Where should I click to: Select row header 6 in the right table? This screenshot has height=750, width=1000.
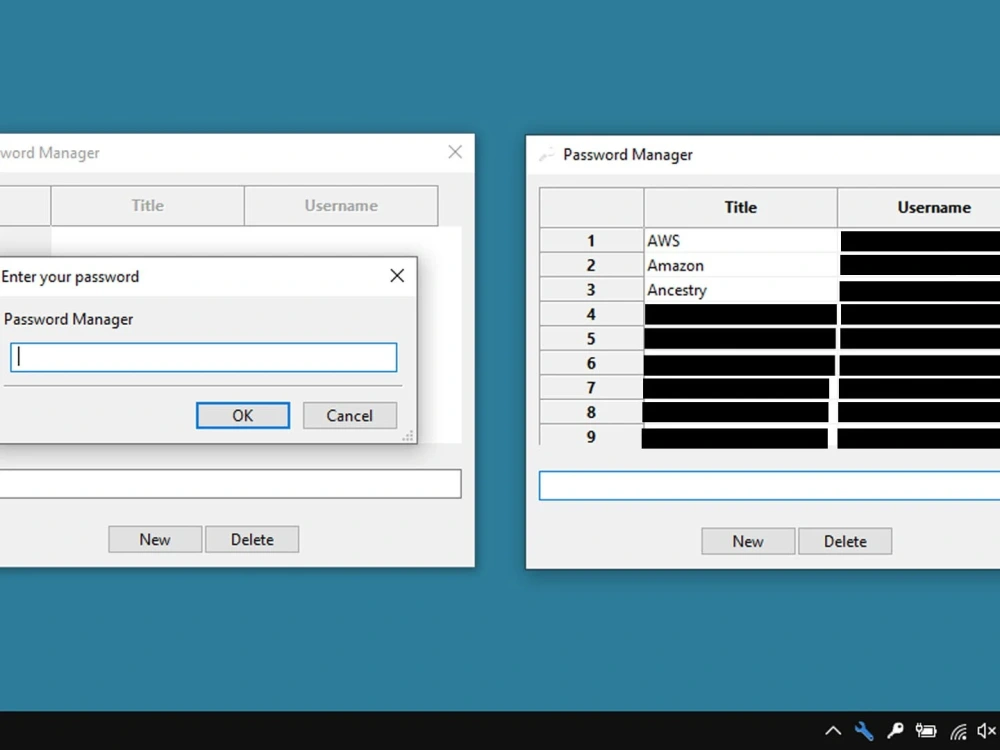[591, 364]
